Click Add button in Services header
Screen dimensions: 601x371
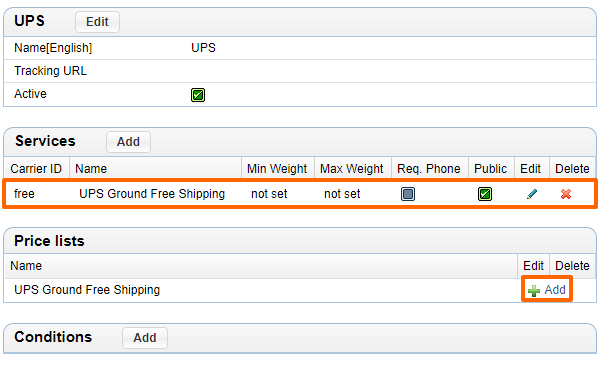[x=128, y=142]
